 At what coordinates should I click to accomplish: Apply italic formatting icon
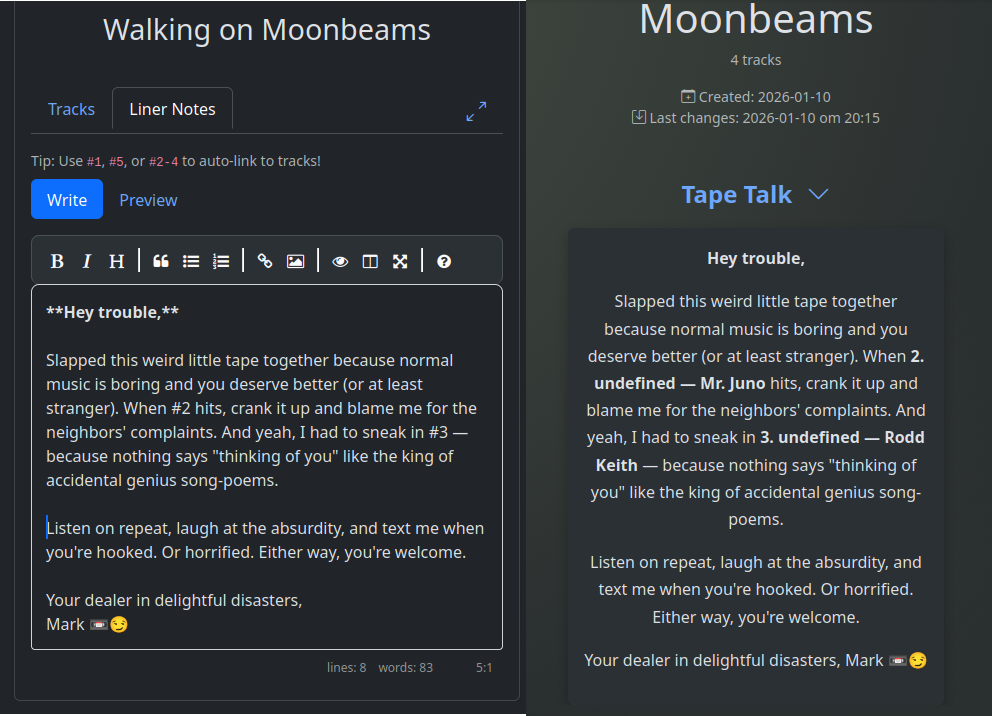(87, 261)
